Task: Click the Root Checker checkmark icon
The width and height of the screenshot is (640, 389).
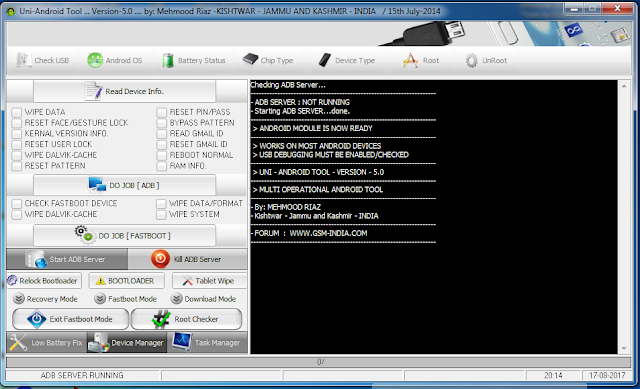Action: tap(161, 319)
